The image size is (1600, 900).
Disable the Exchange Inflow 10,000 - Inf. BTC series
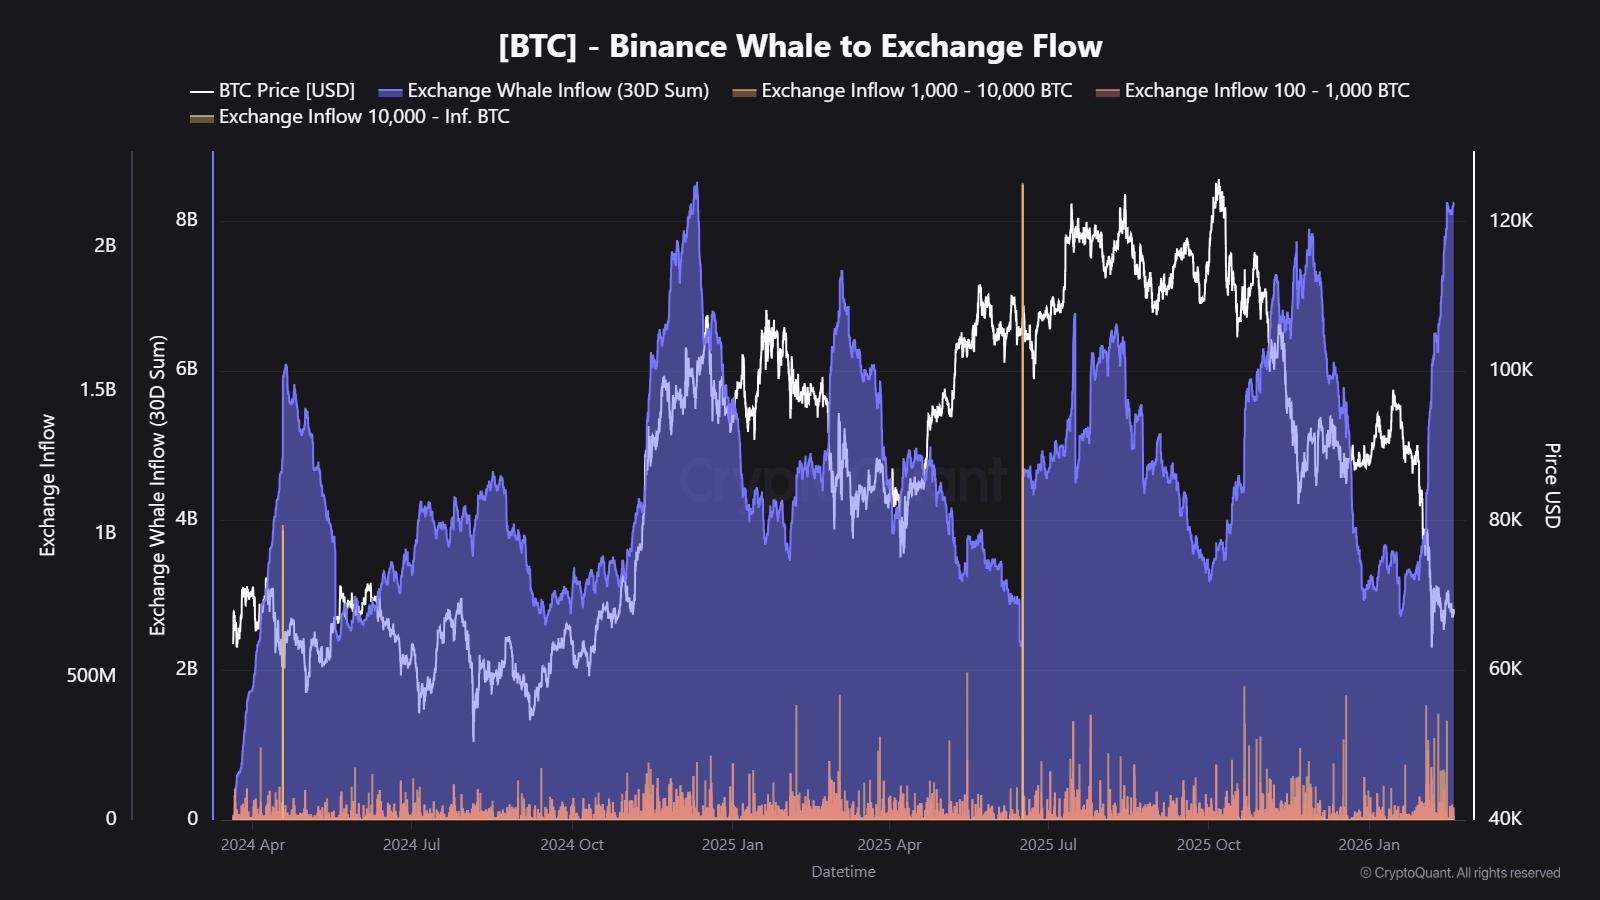click(x=364, y=117)
